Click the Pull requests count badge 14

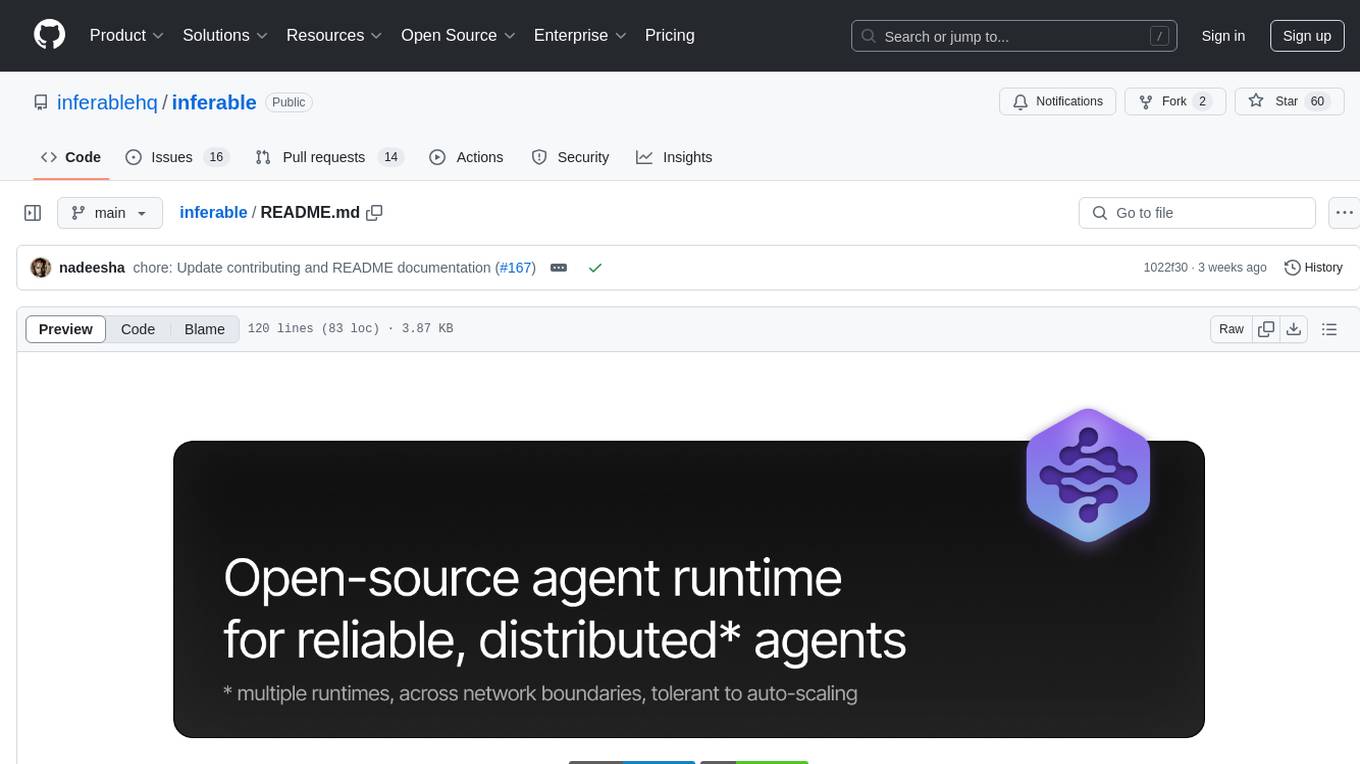point(391,157)
